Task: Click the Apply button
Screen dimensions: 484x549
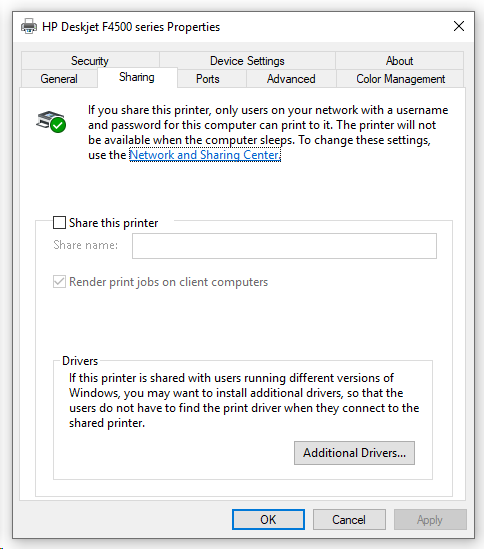Action: click(430, 519)
